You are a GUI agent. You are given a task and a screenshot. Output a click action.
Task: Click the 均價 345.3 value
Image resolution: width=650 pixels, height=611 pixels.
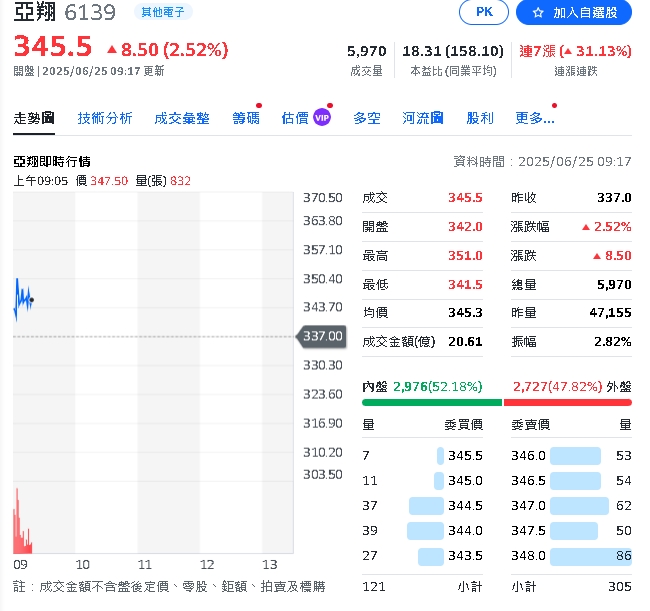465,313
